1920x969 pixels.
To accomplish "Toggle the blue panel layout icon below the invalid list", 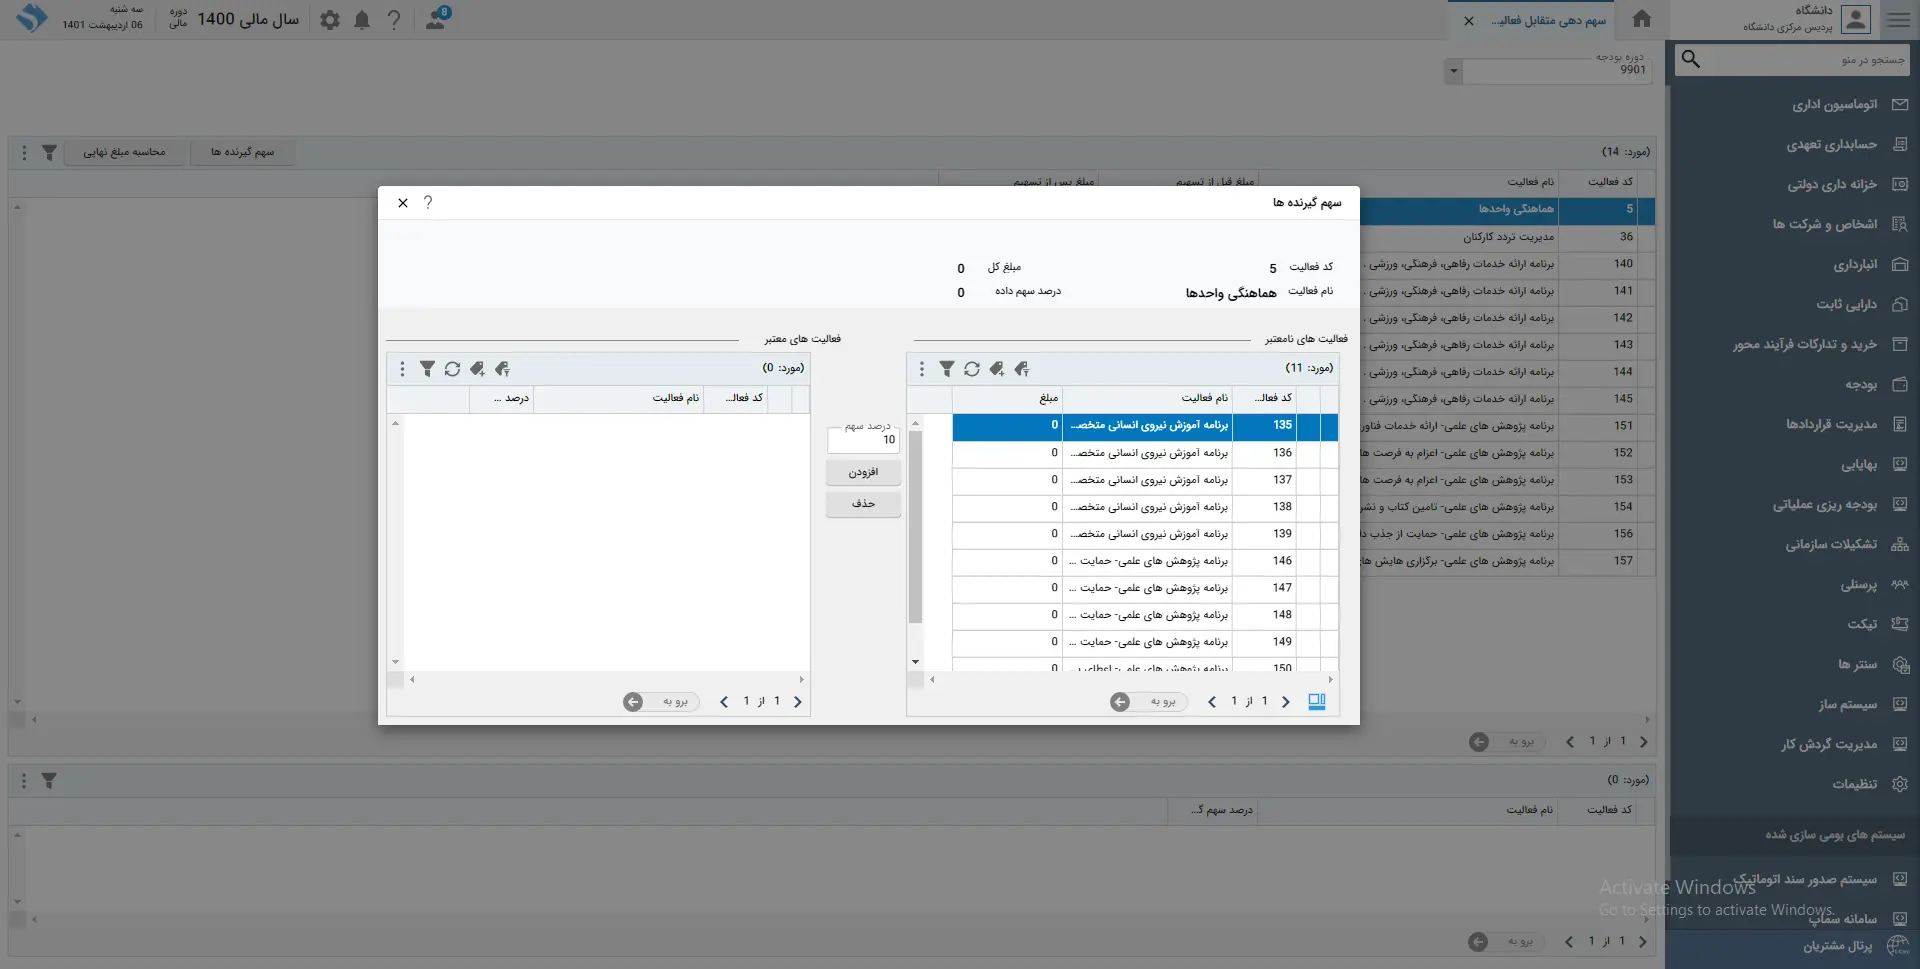I will 1316,702.
